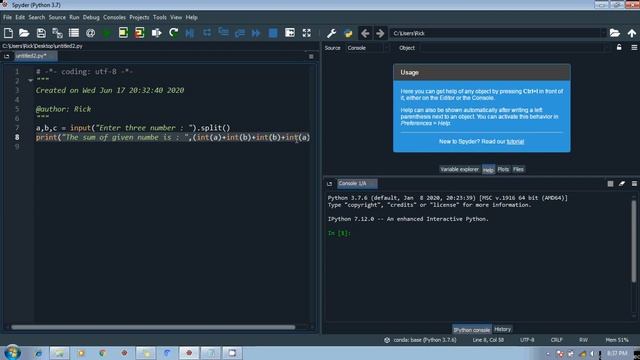Switch to the Variable explorer tab
Image resolution: width=640 pixels, height=360 pixels.
click(x=459, y=169)
